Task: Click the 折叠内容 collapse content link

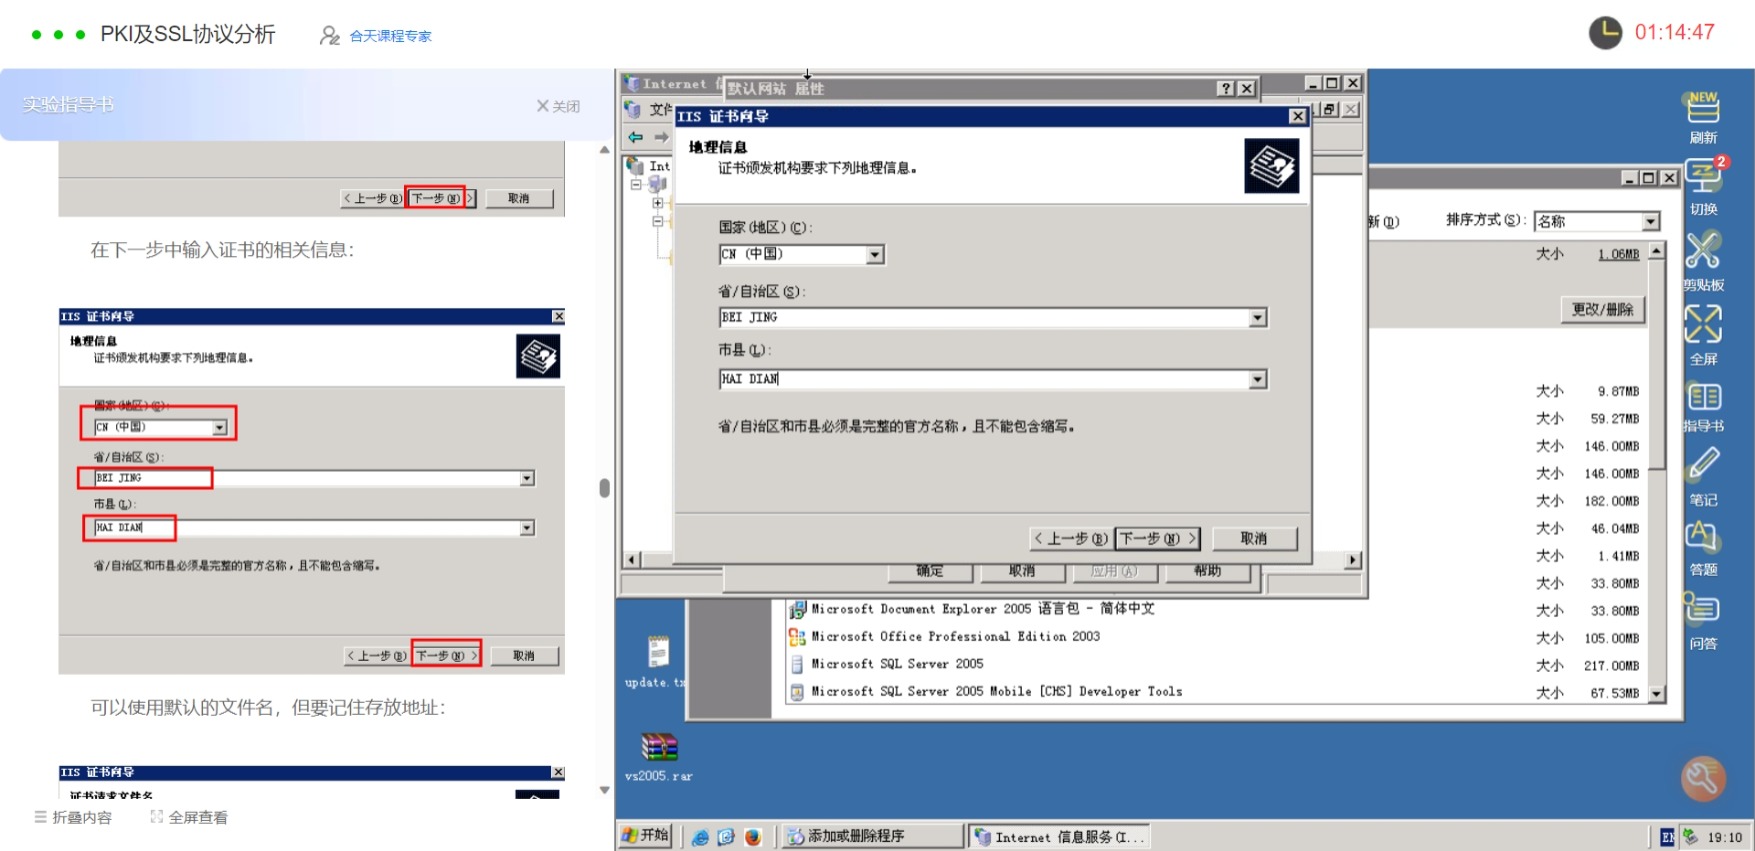Action: [x=73, y=817]
